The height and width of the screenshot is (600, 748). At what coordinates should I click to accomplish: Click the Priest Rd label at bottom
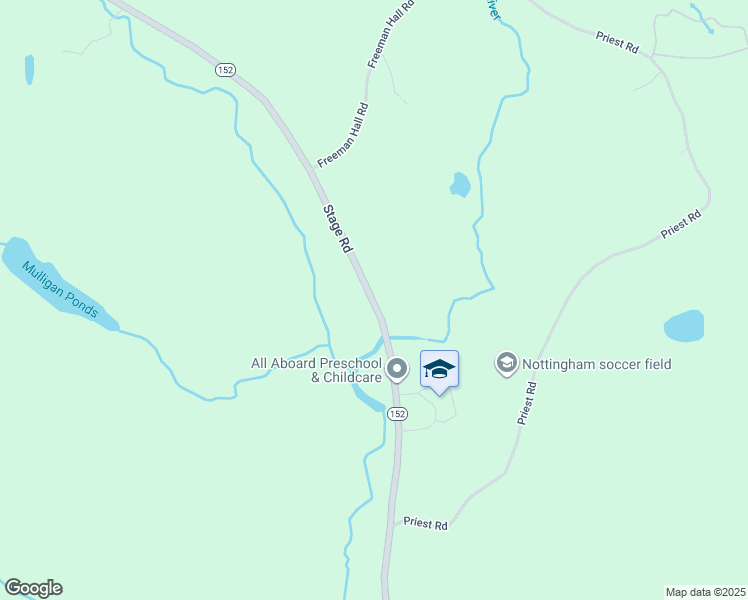tap(426, 523)
